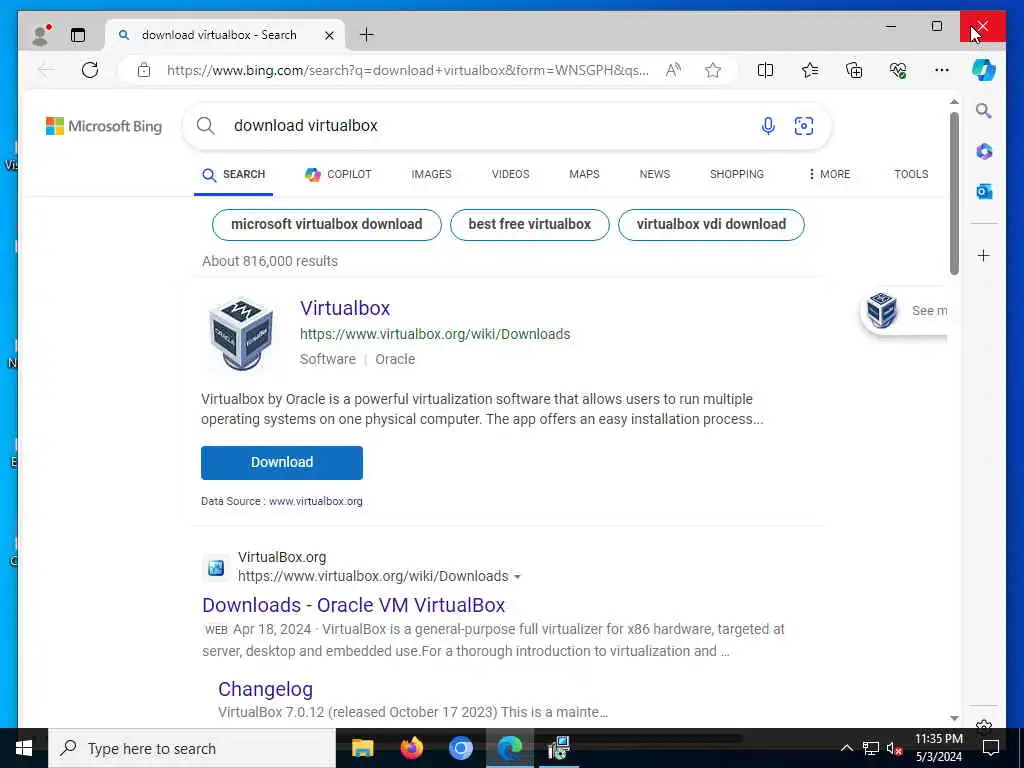1024x768 pixels.
Task: Open the Edge profile icon
Action: (x=40, y=35)
